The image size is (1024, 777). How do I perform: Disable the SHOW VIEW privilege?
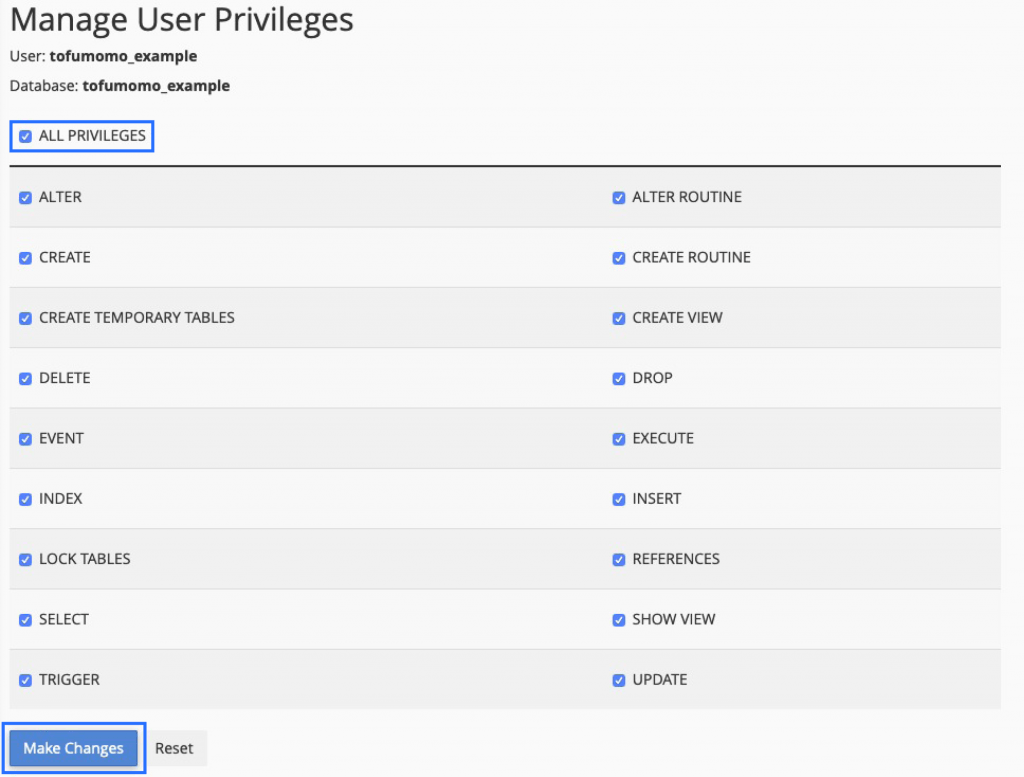pyautogui.click(x=619, y=619)
